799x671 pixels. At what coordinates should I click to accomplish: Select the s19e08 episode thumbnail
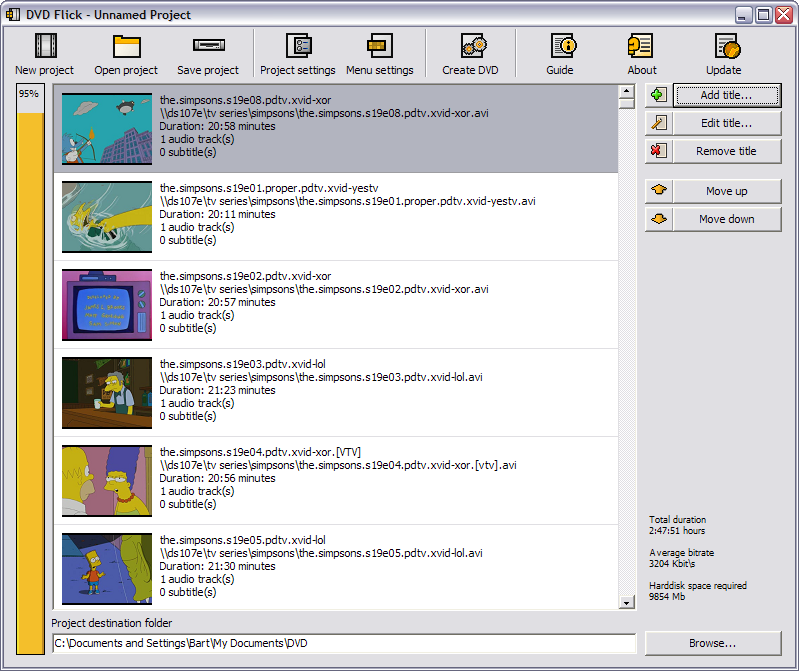[x=107, y=128]
